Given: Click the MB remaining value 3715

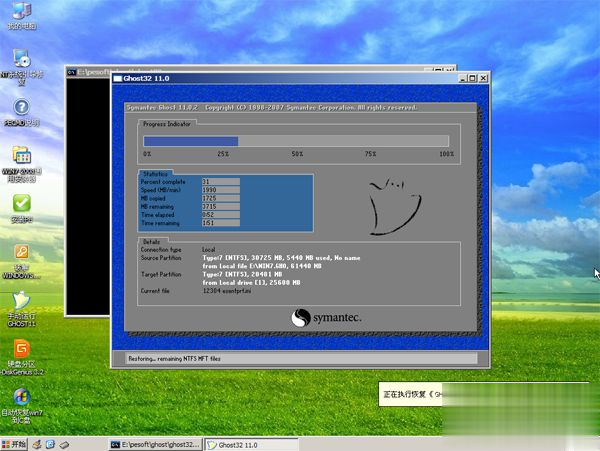Looking at the screenshot, I should click(x=221, y=207).
